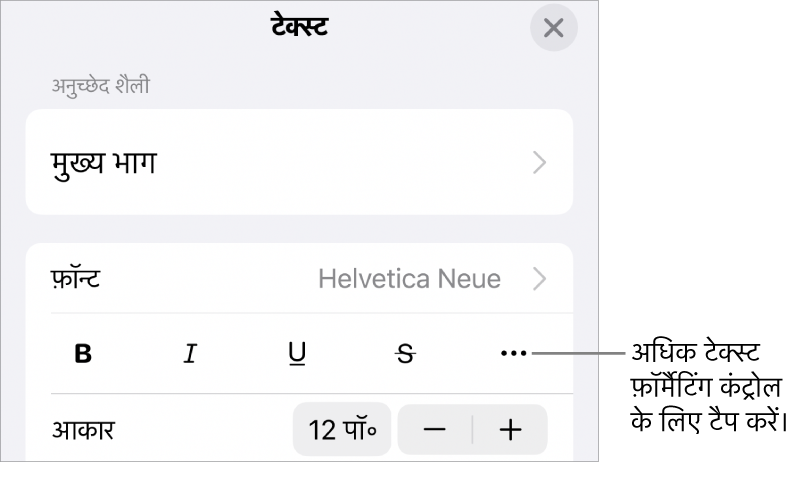Click the आकार size label
Image resolution: width=795 pixels, height=479 pixels.
click(83, 431)
